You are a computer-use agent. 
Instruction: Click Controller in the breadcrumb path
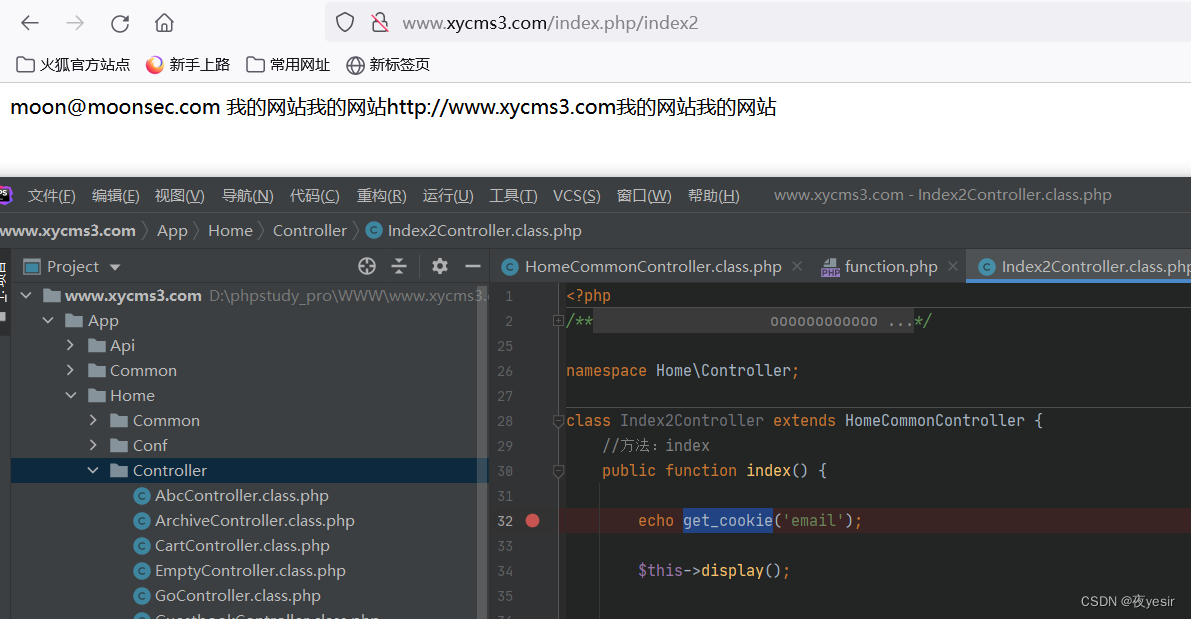pyautogui.click(x=310, y=231)
